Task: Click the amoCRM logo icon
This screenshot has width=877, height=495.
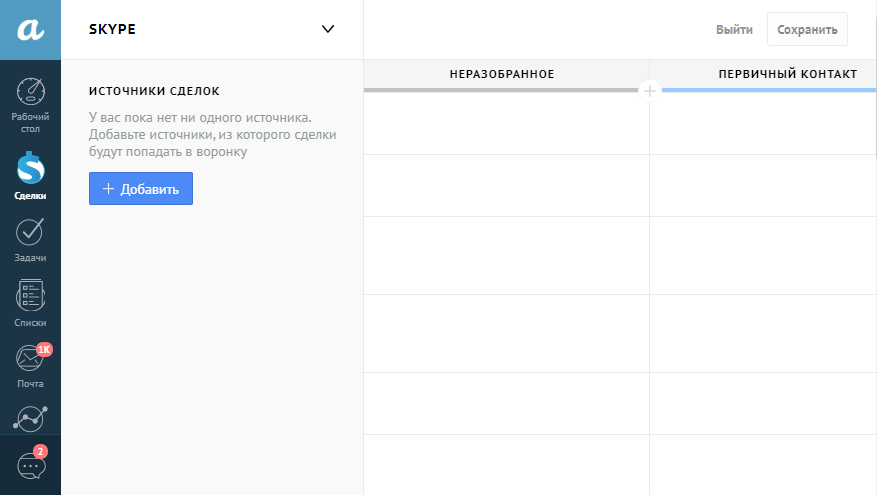Action: pos(30,30)
